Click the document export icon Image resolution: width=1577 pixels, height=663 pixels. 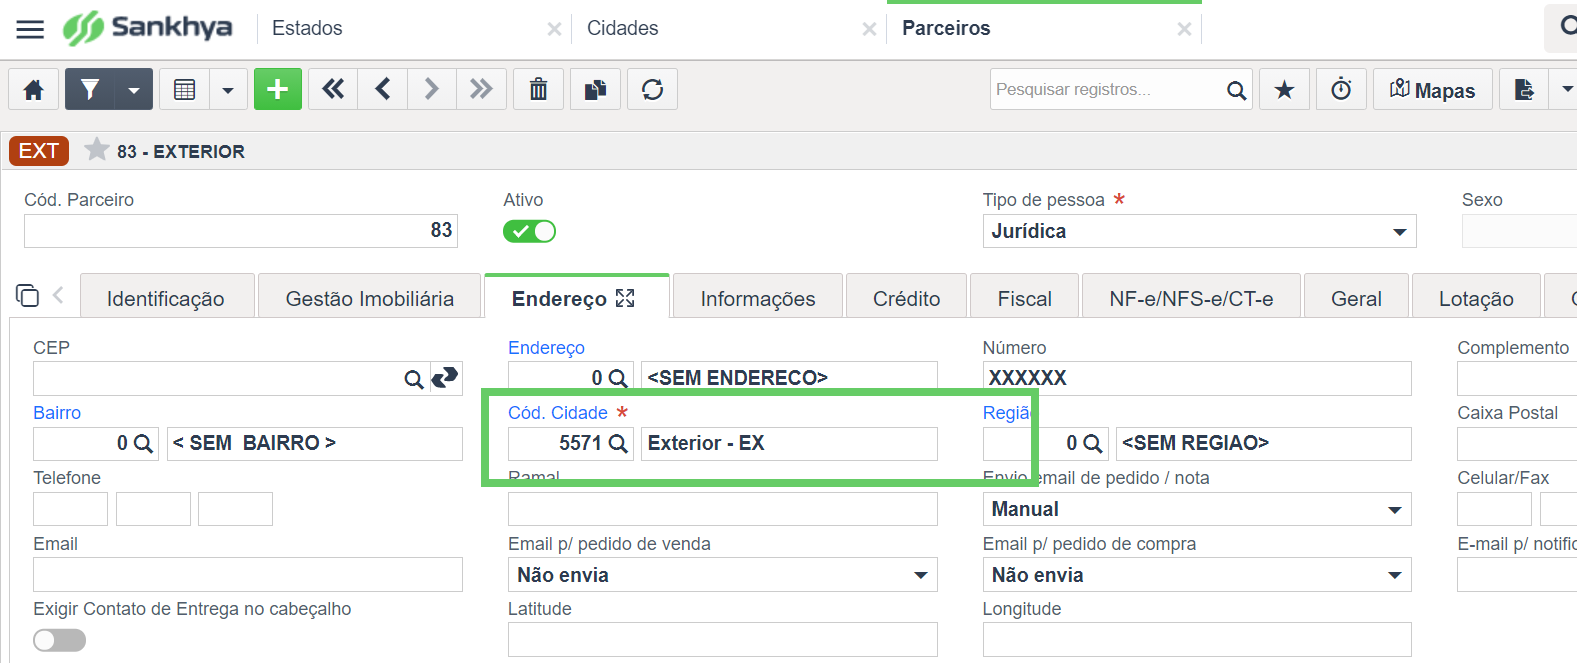pyautogui.click(x=1524, y=90)
